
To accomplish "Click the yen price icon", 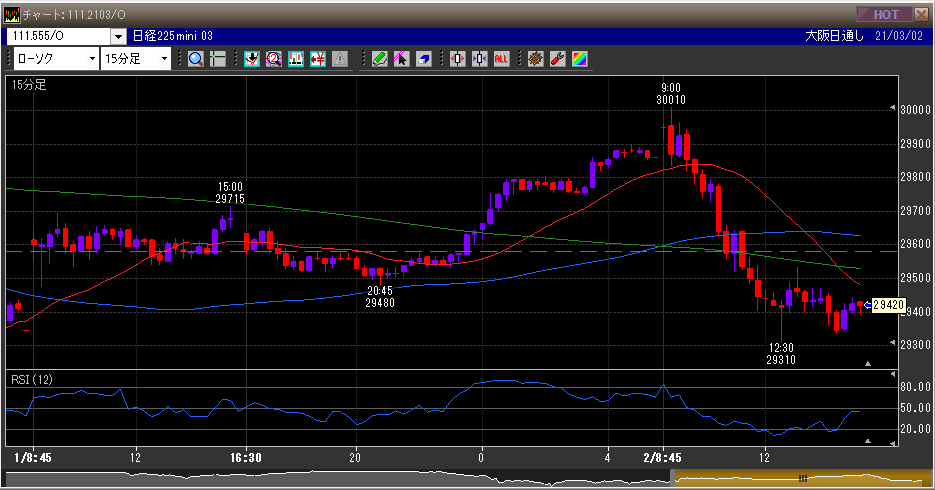I will point(318,58).
